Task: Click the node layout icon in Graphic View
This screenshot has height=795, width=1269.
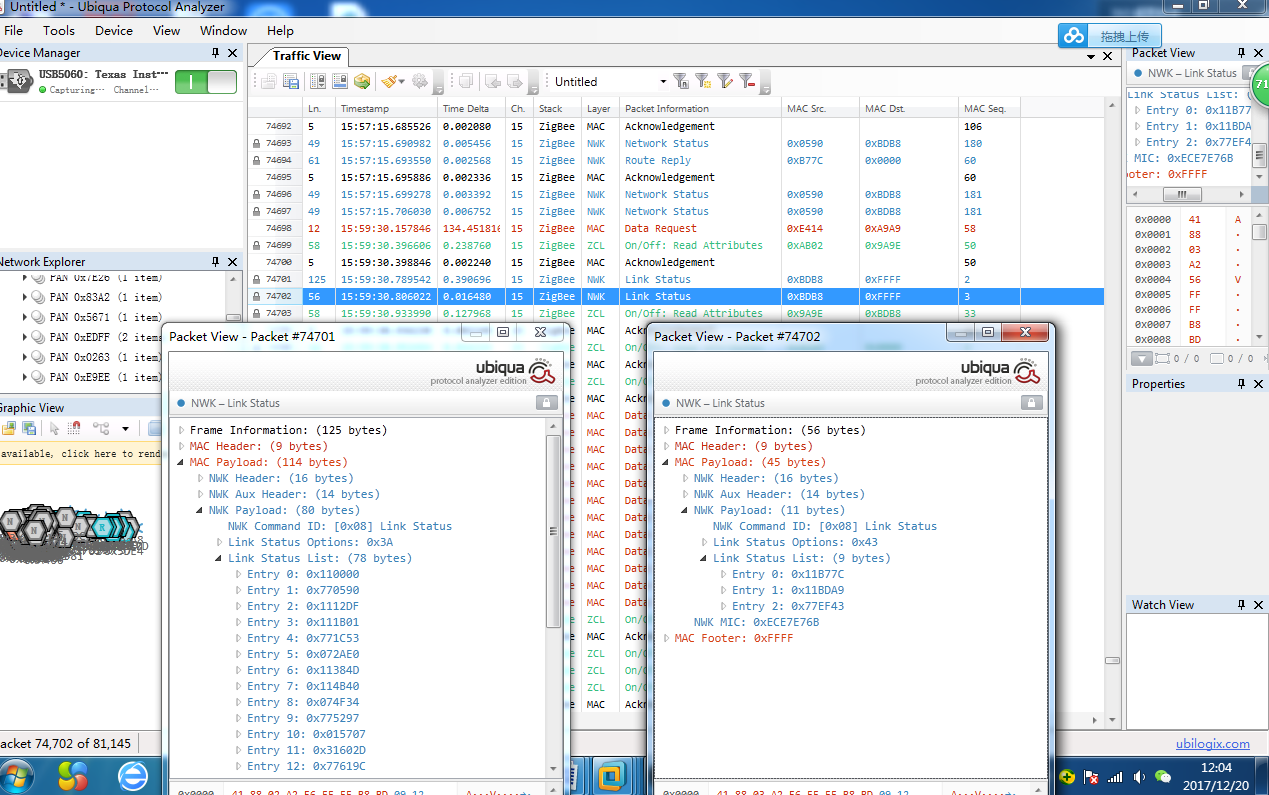Action: point(101,428)
